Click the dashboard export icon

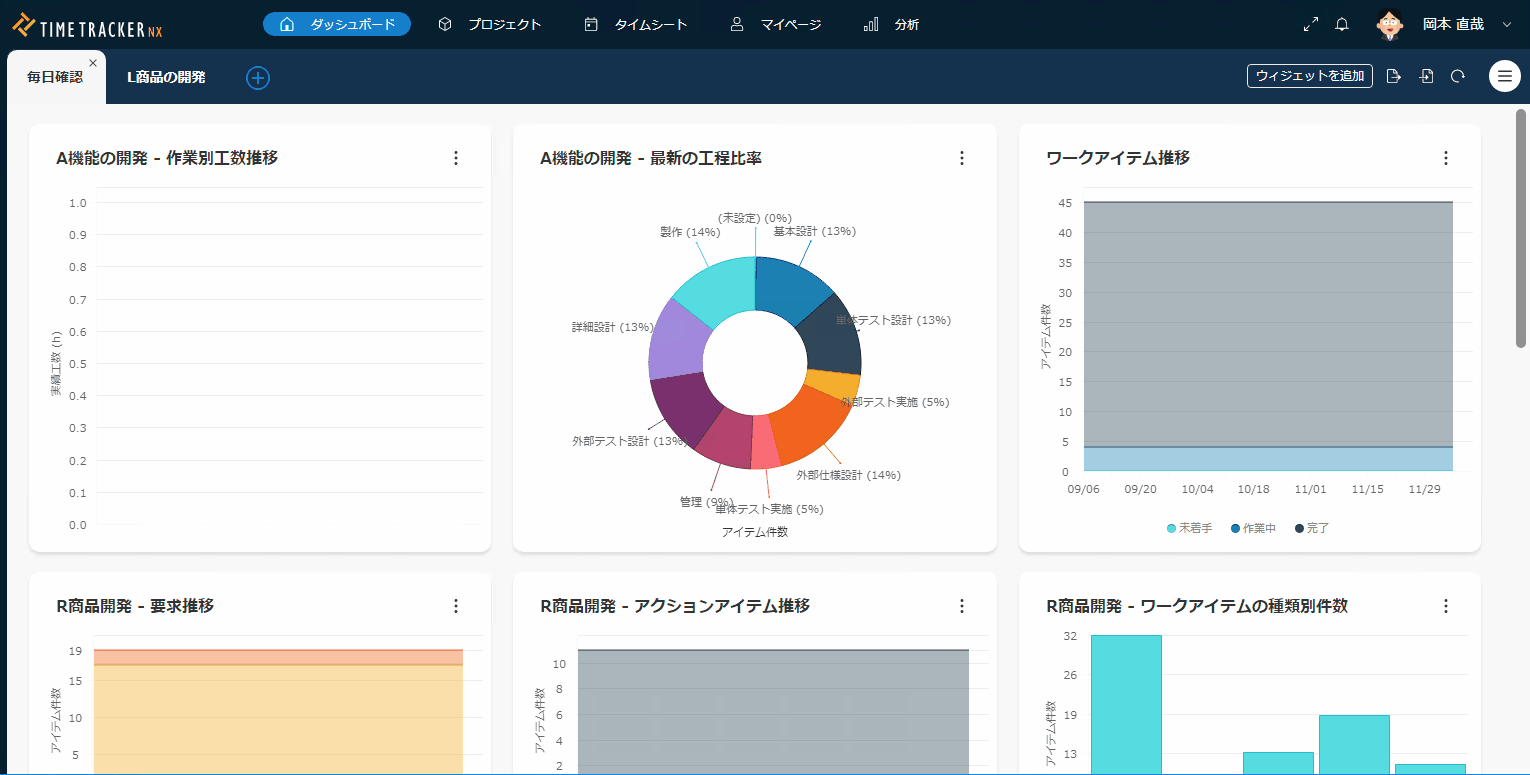click(x=1394, y=76)
